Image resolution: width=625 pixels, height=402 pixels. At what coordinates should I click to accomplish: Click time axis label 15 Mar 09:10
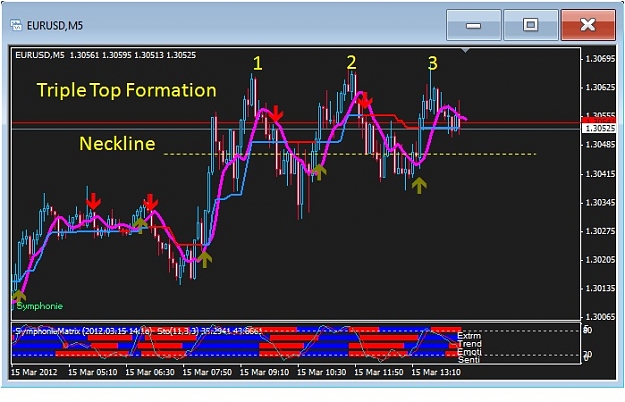[x=264, y=372]
